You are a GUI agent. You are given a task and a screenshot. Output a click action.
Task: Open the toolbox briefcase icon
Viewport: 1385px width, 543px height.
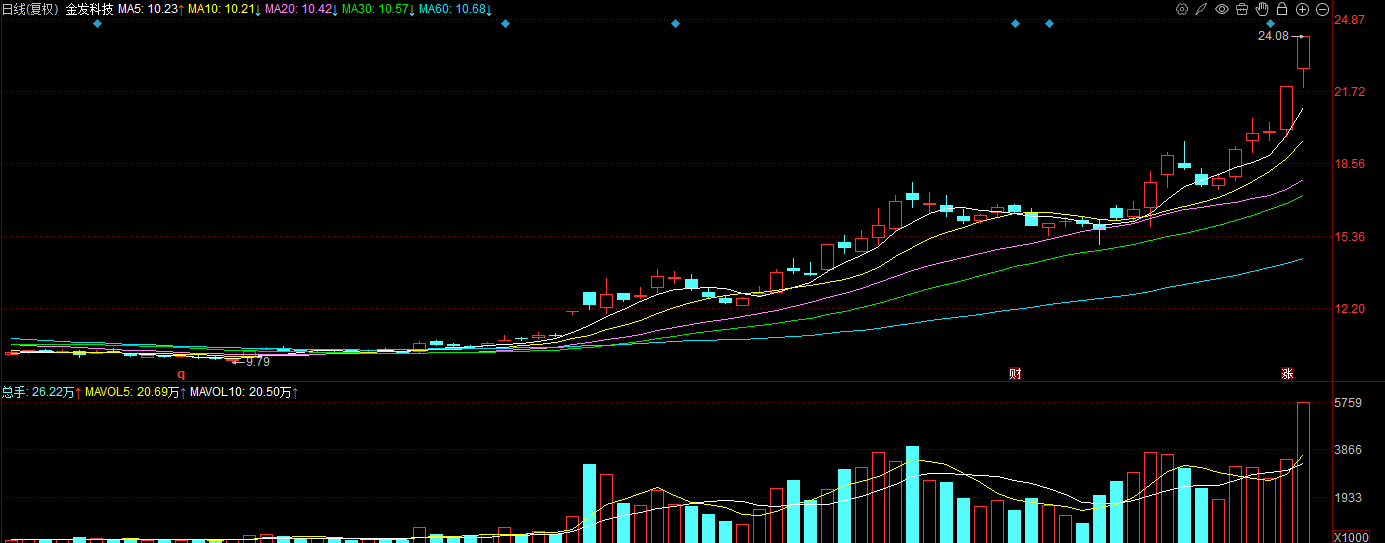(x=1242, y=9)
